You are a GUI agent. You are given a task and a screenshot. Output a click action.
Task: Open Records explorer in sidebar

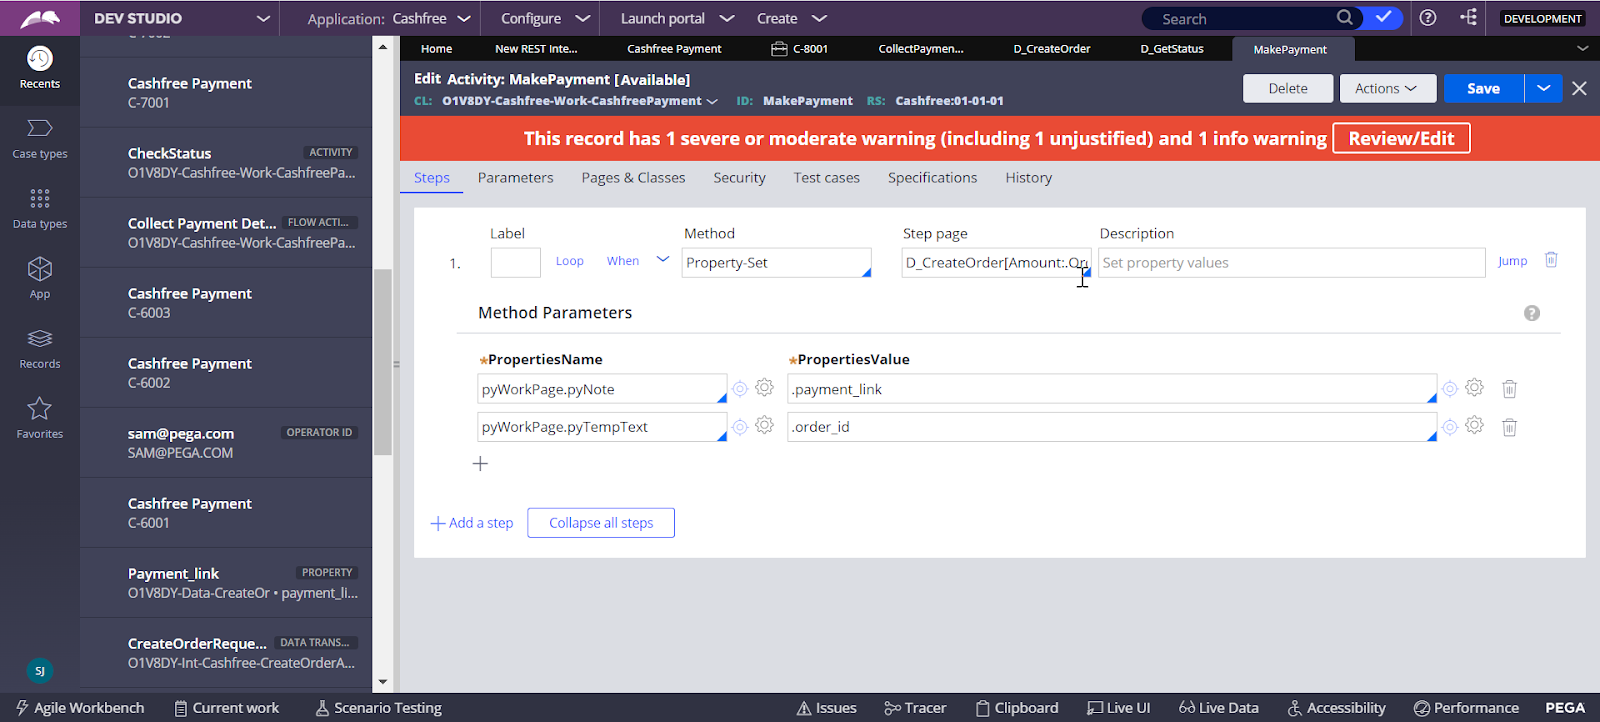tap(40, 348)
